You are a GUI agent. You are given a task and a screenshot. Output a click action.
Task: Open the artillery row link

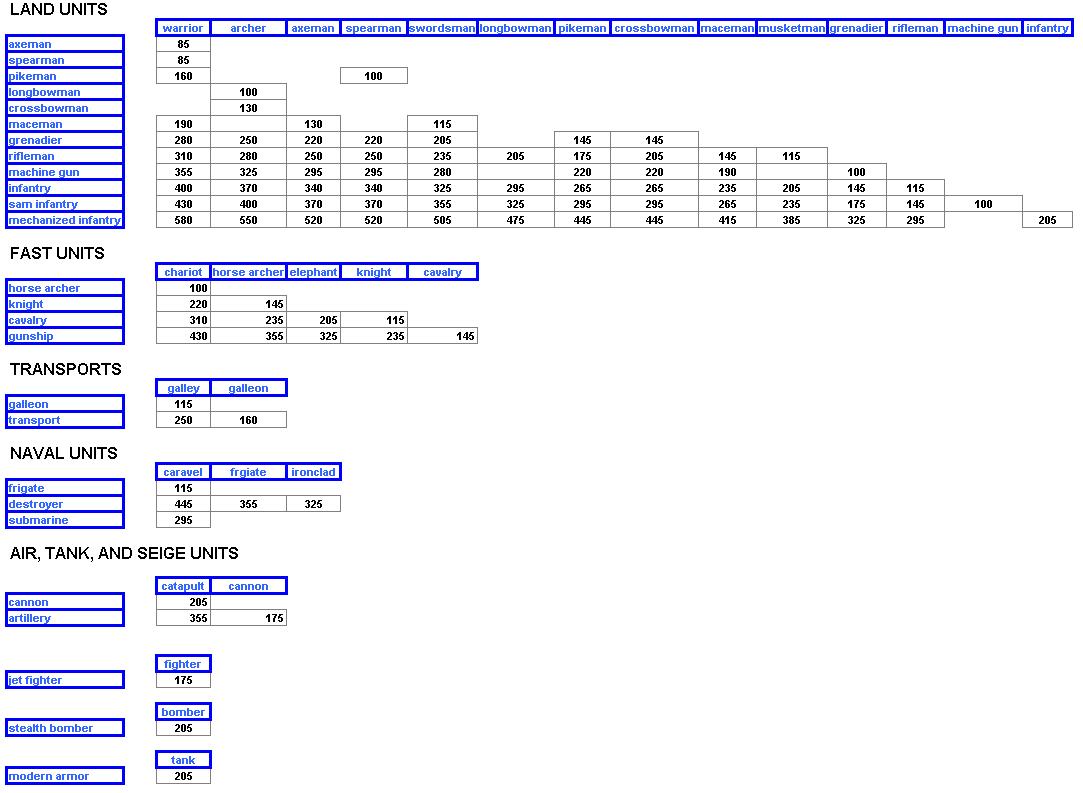coord(29,618)
